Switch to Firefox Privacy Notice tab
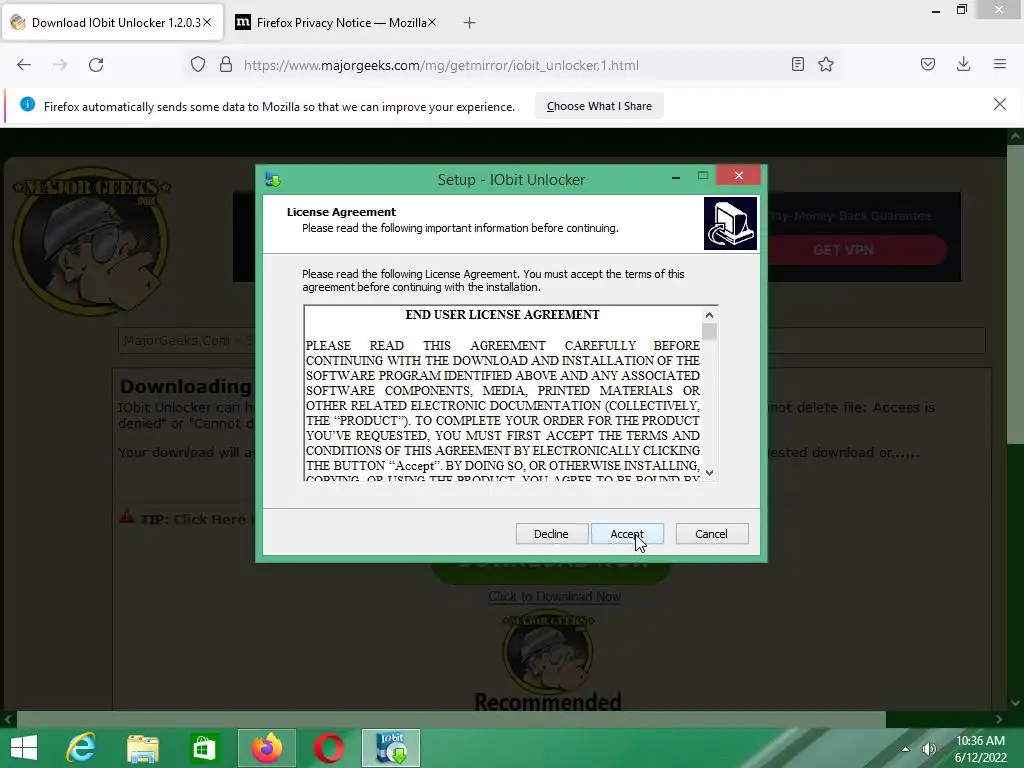 [x=334, y=22]
